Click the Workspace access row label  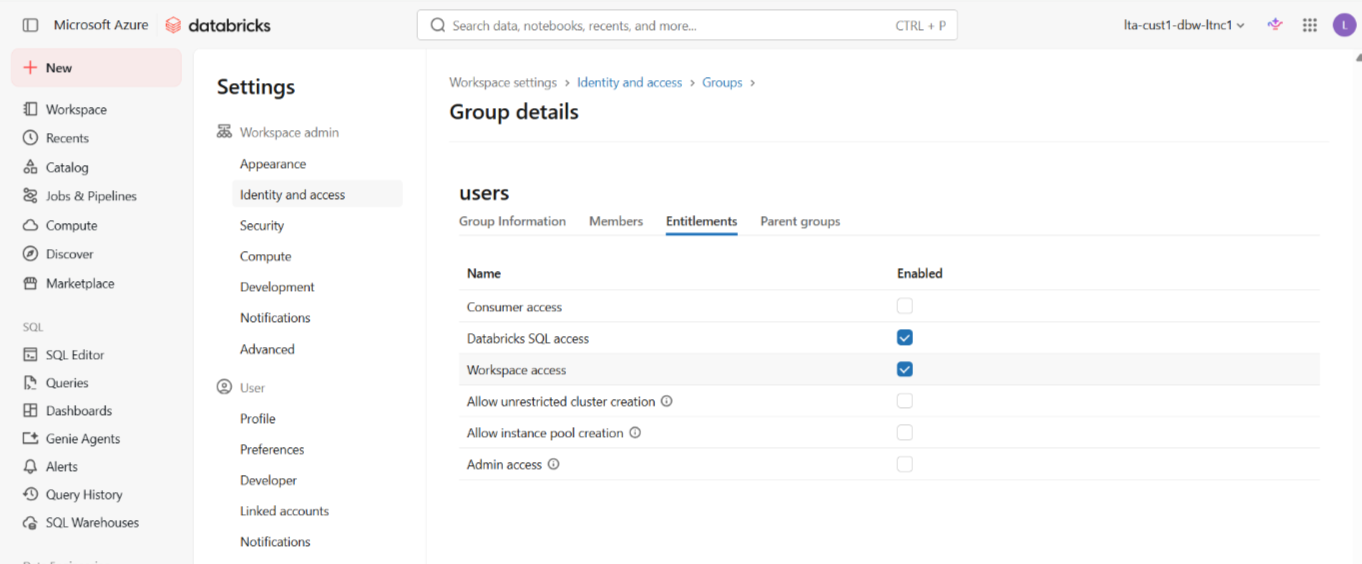click(516, 370)
